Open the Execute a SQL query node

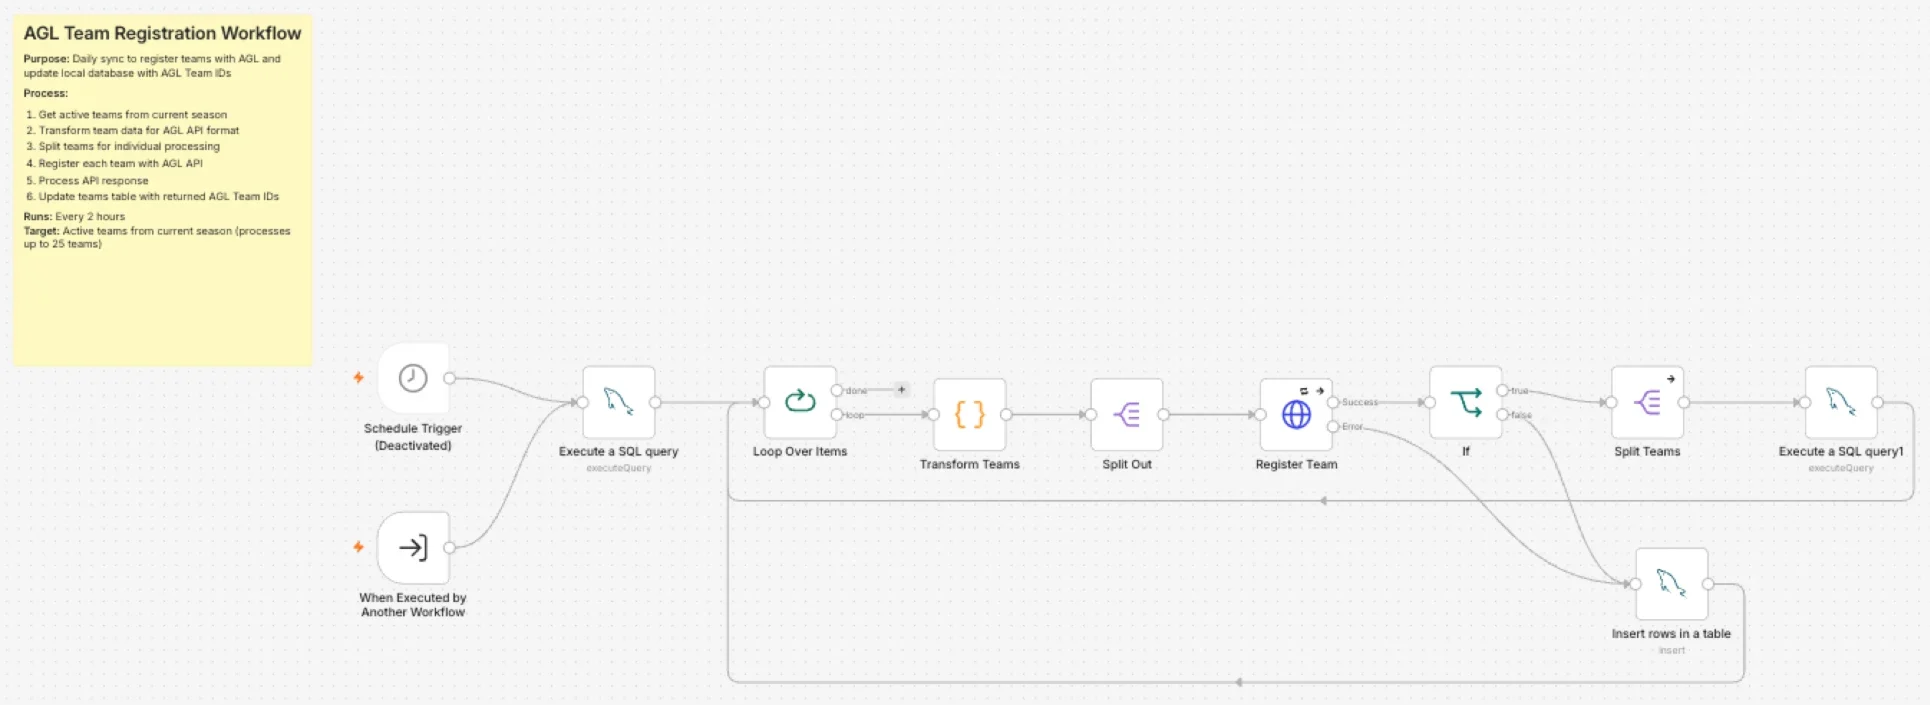(x=619, y=402)
